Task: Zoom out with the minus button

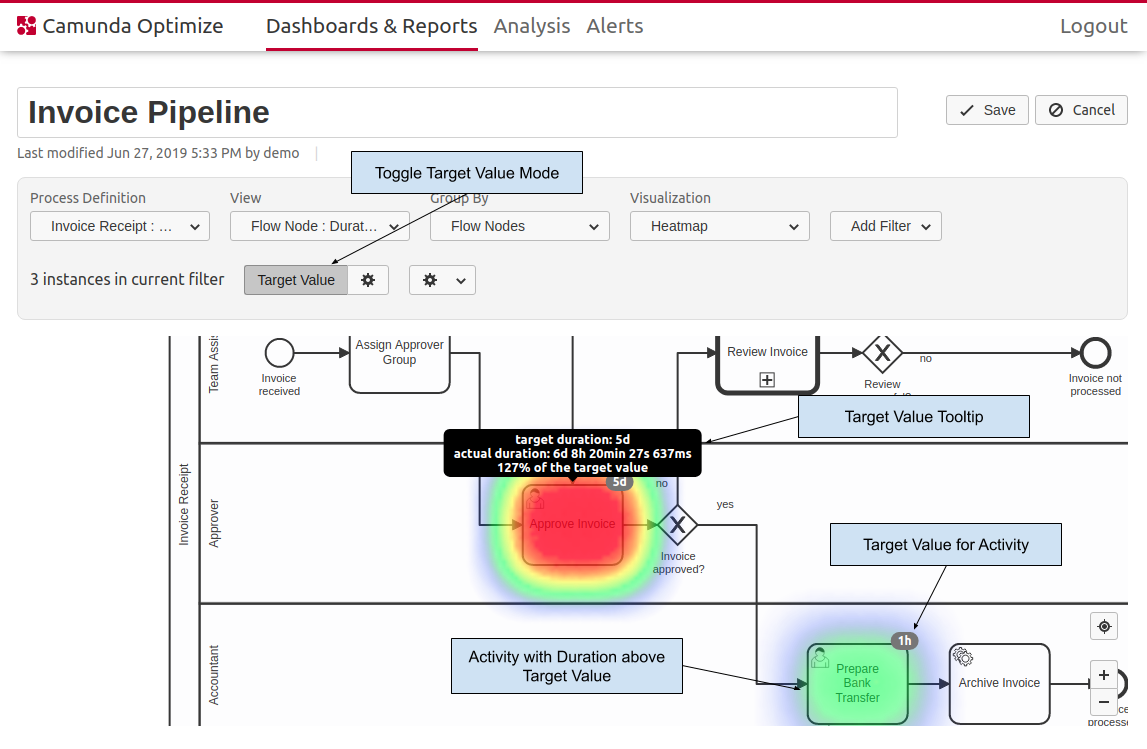Action: click(x=1104, y=703)
